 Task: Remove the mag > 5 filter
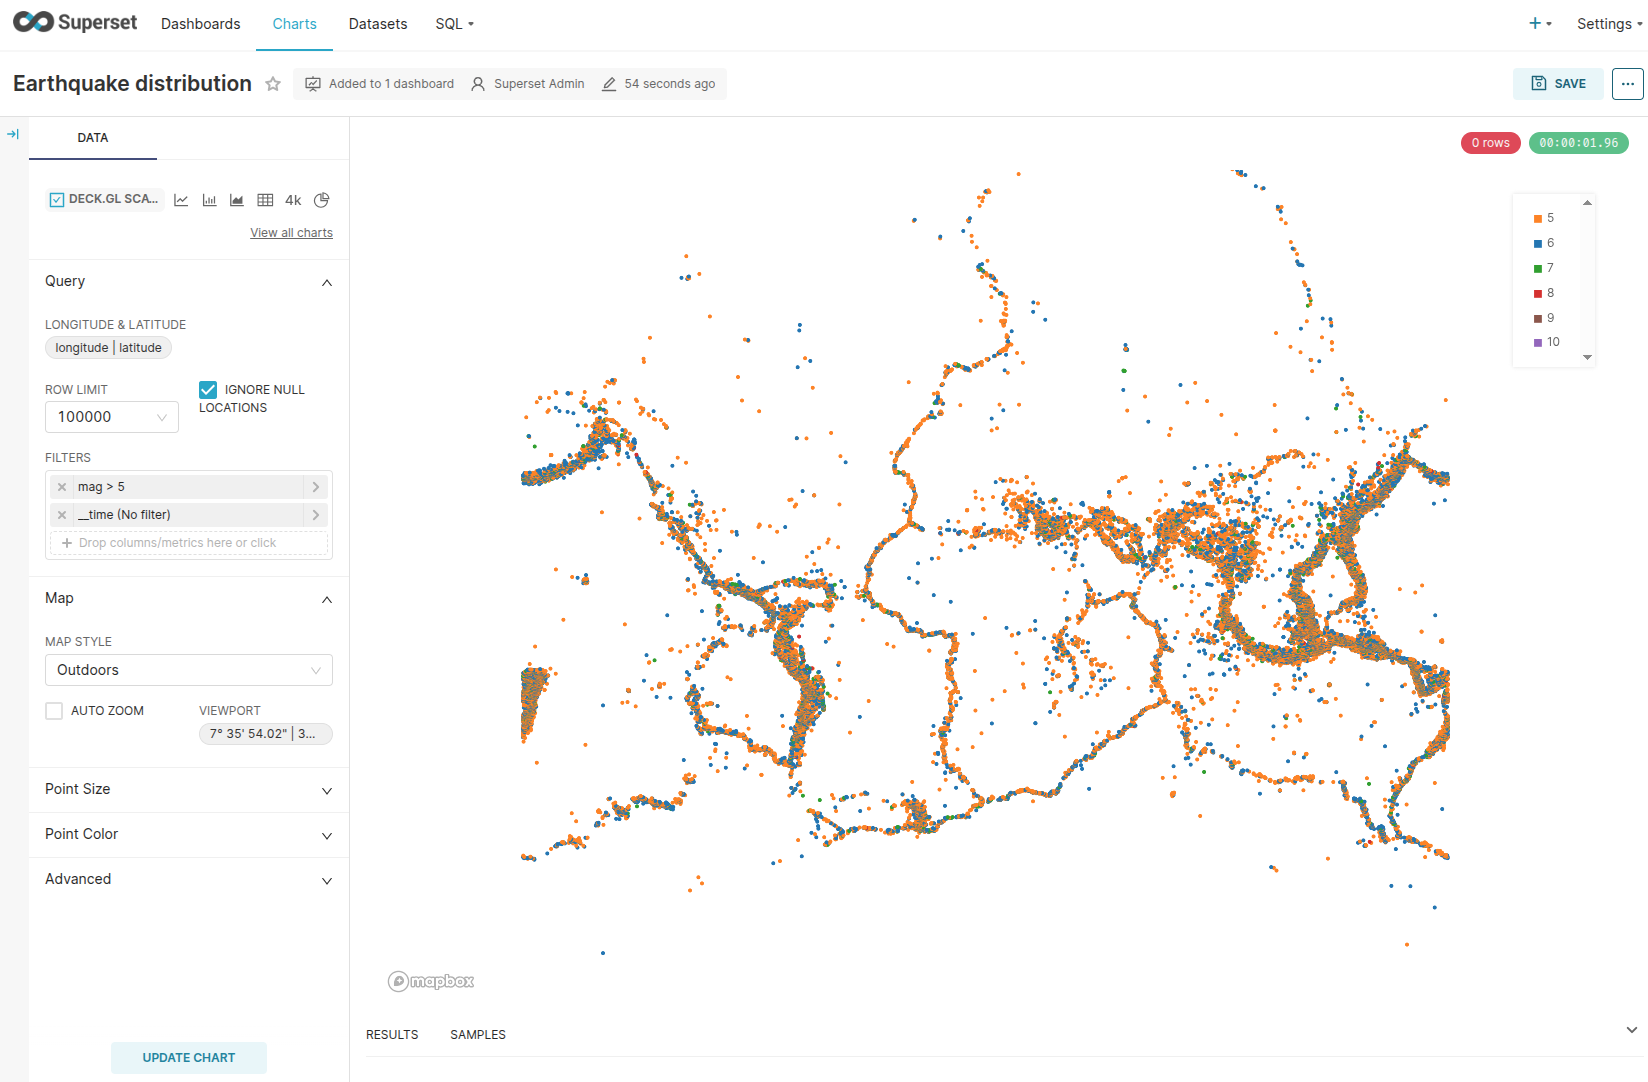pyautogui.click(x=62, y=487)
